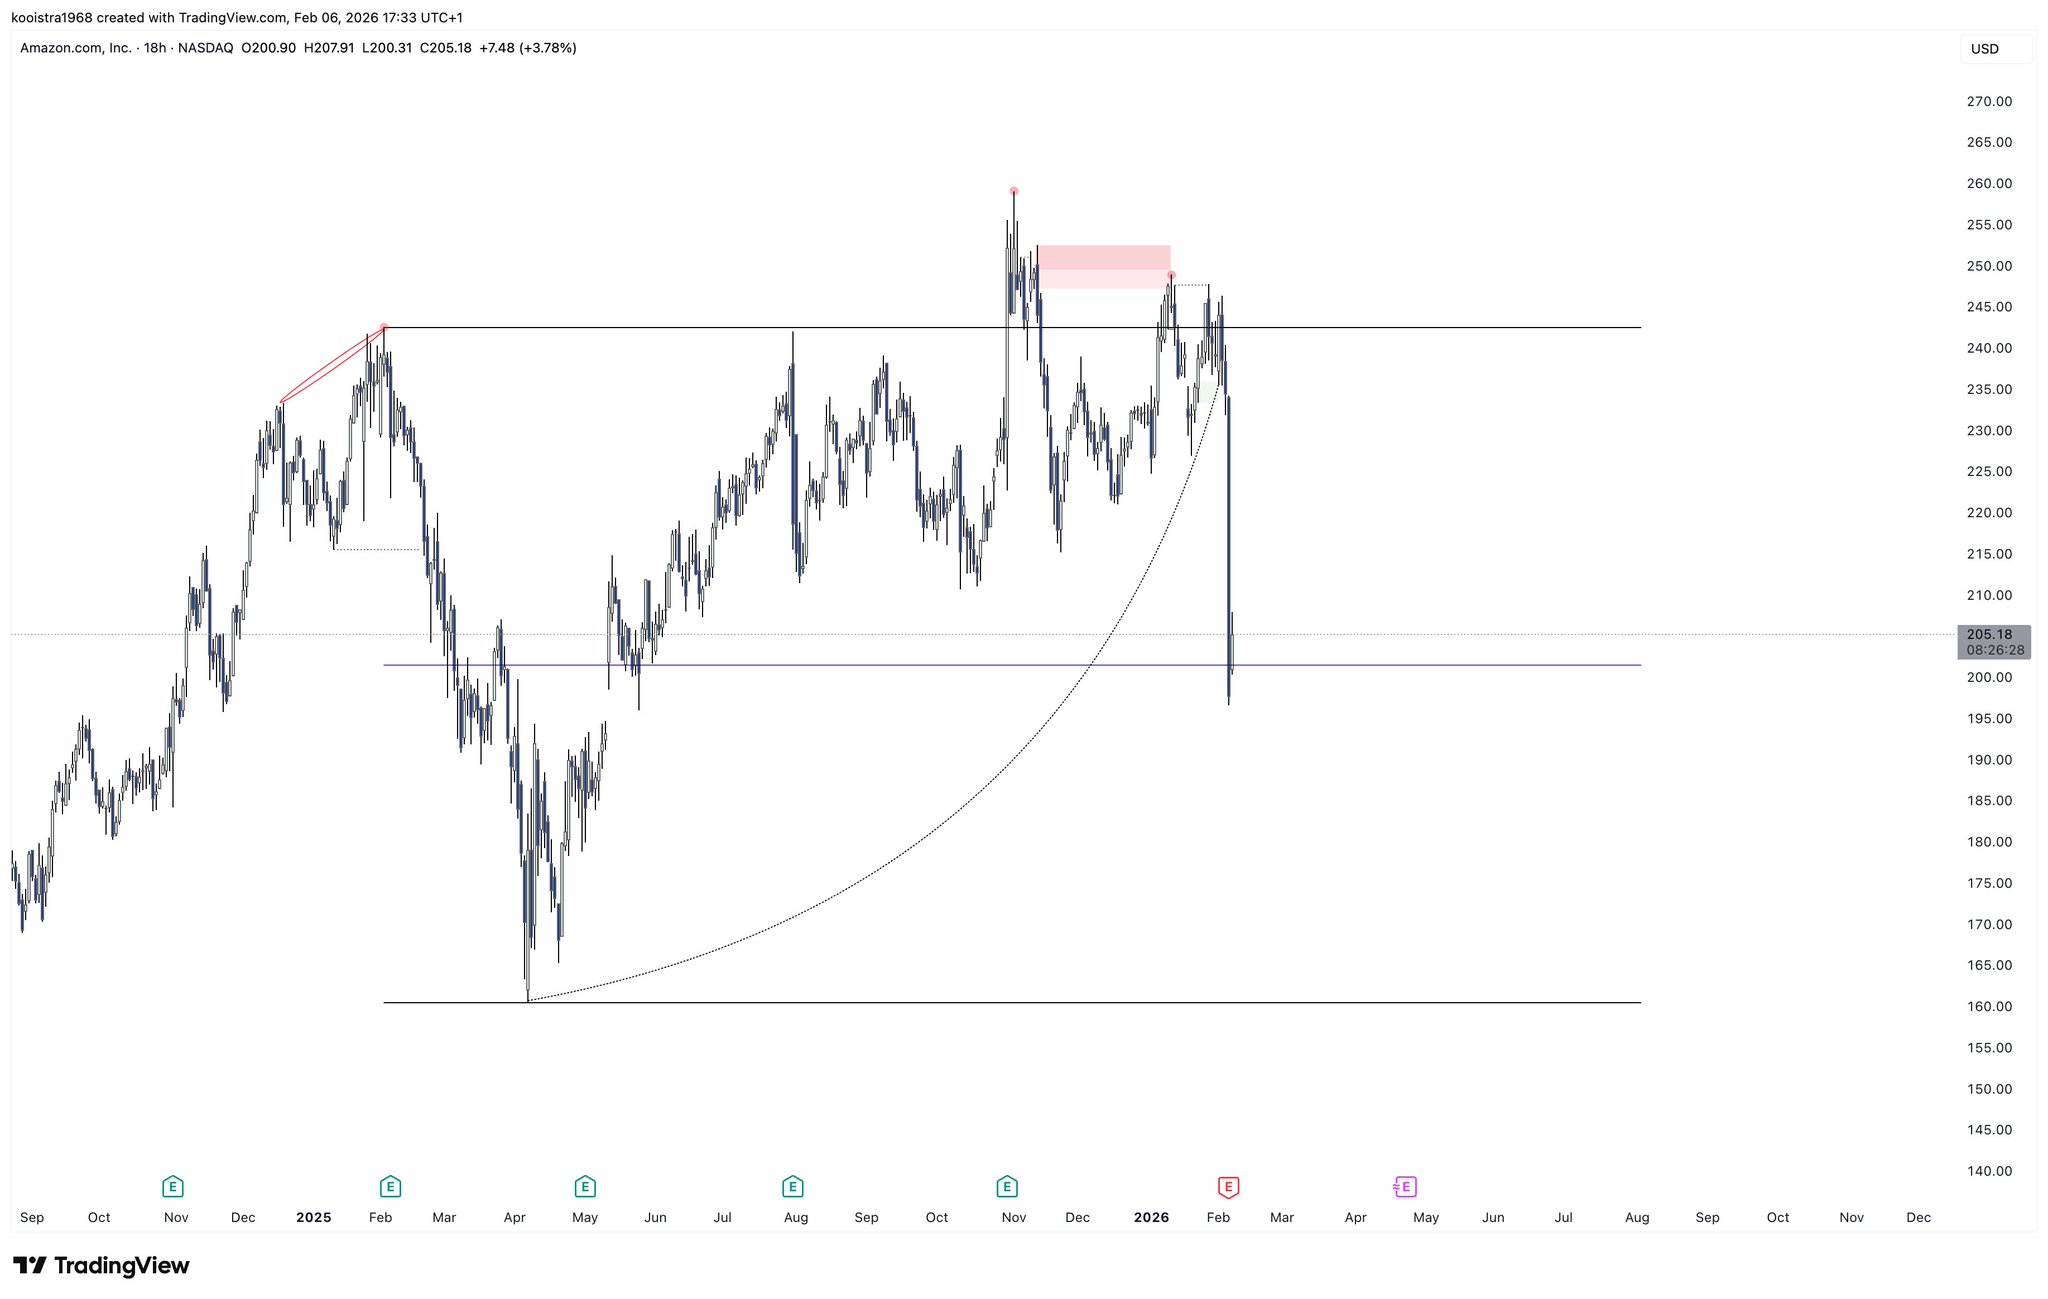
Task: Click the Amazon.com, Inc. symbol title
Action: pos(76,48)
